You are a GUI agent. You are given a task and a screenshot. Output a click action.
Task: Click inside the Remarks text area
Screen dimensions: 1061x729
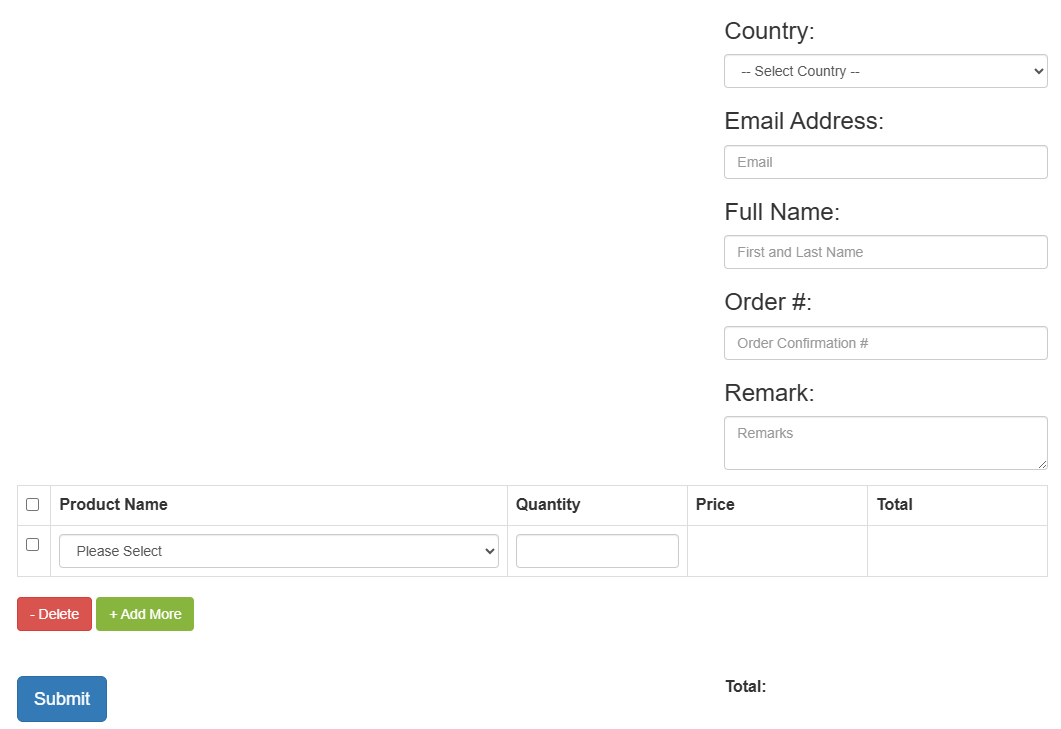(886, 443)
